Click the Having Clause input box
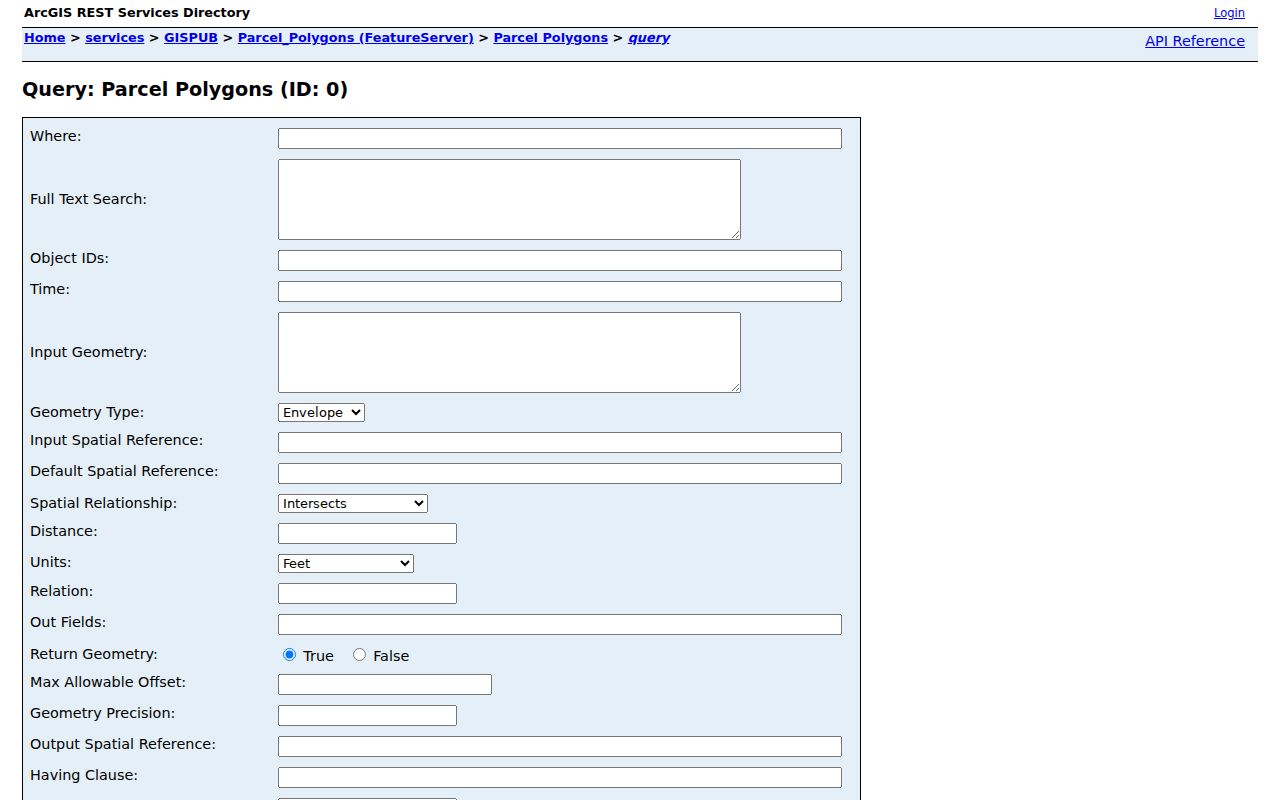Image resolution: width=1280 pixels, height=800 pixels. 560,777
